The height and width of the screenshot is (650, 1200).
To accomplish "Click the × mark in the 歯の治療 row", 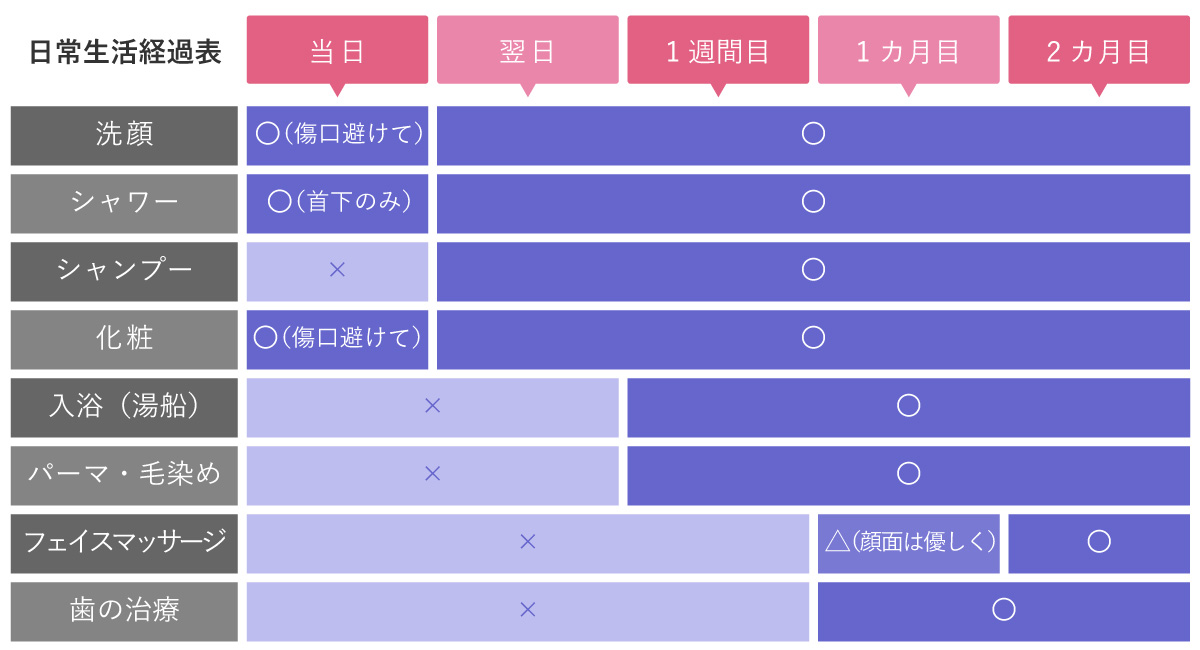I will [528, 610].
